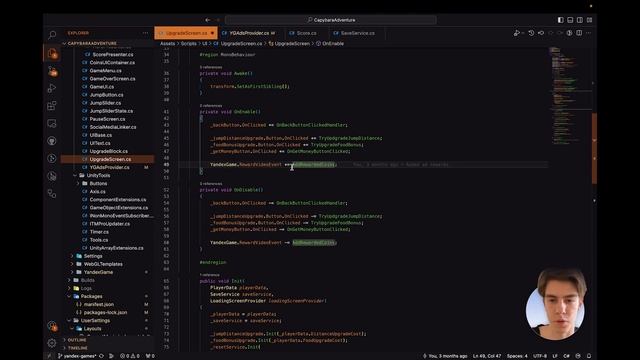The height and width of the screenshot is (360, 640).
Task: Open Explorer Views and More Actions ellipsis
Action: pyautogui.click(x=145, y=33)
